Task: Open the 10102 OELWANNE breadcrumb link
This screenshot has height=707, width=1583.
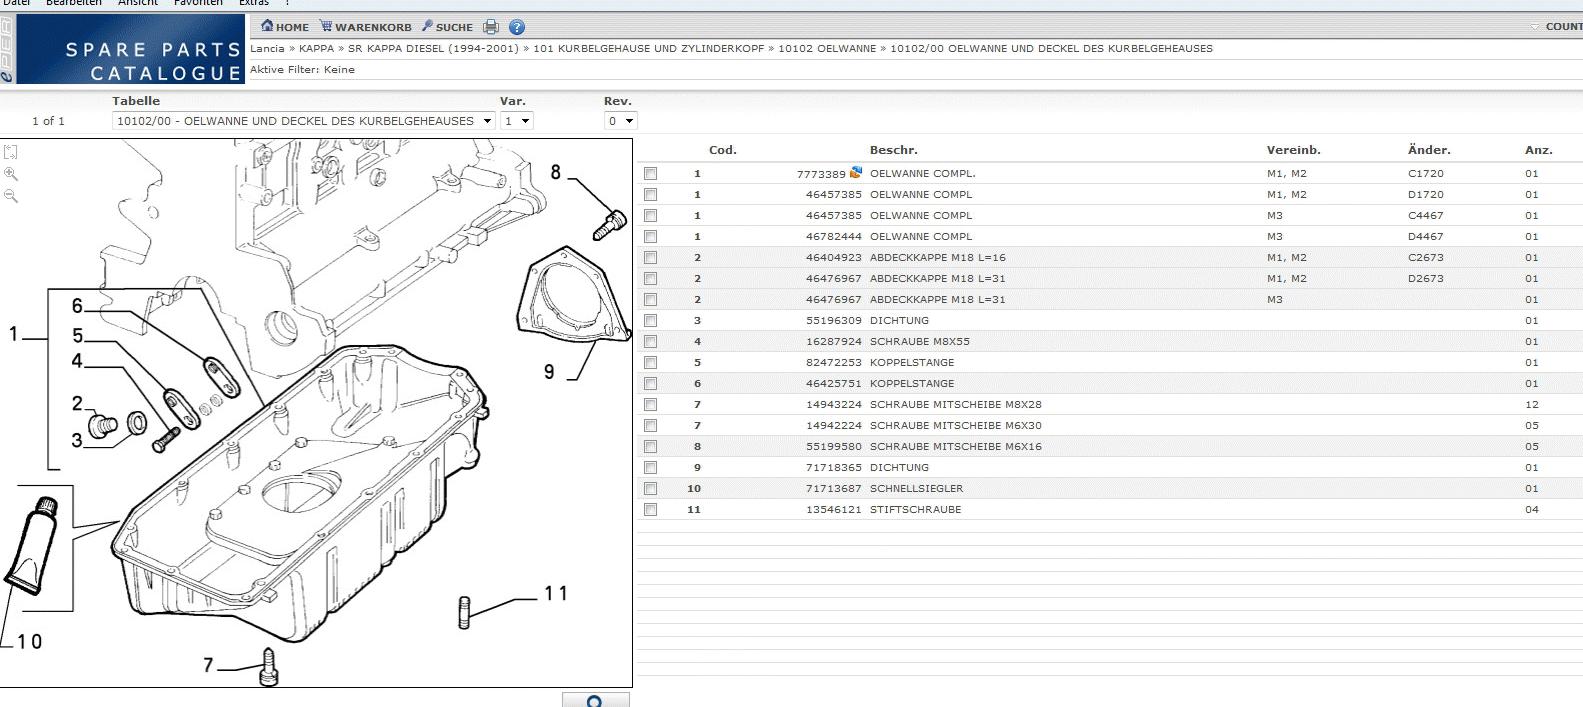Action: pos(827,48)
